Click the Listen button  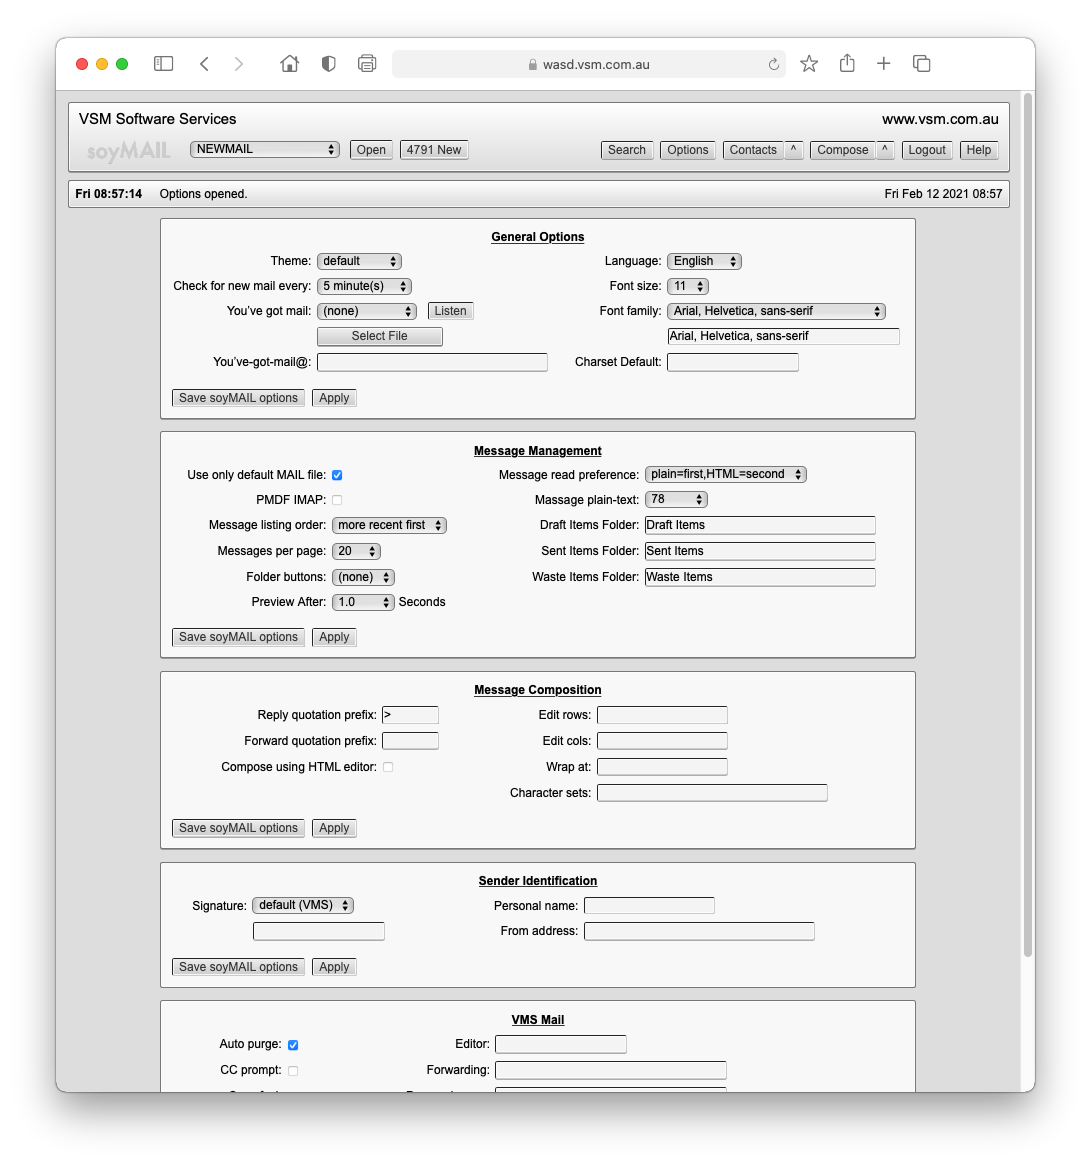451,311
